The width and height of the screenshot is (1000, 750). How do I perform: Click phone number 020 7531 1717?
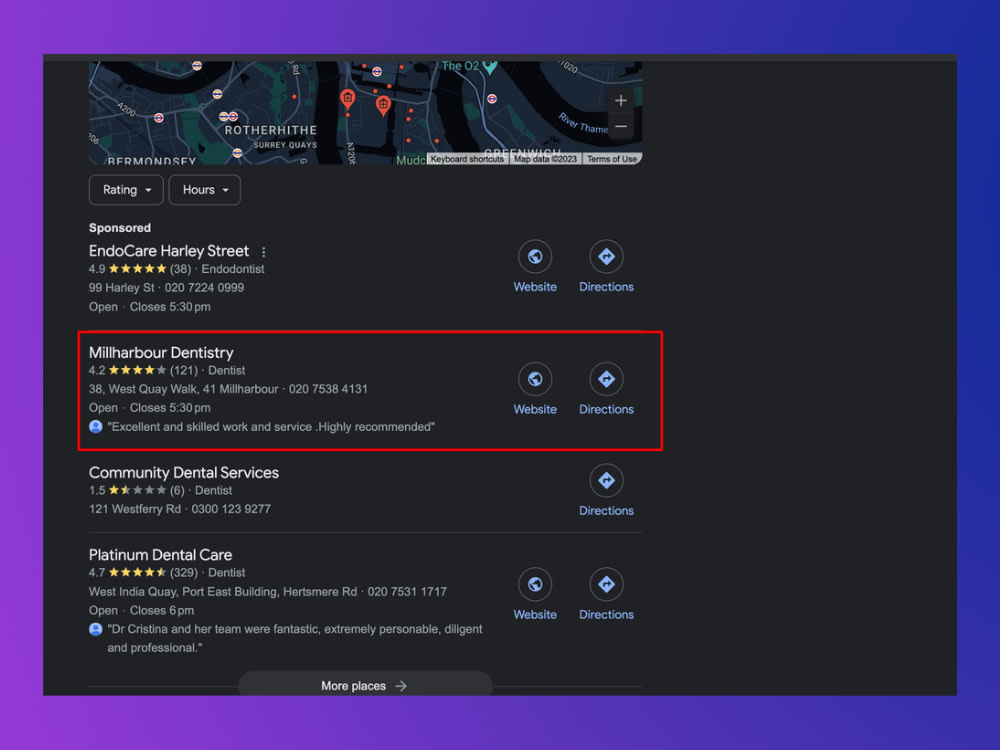pos(407,592)
